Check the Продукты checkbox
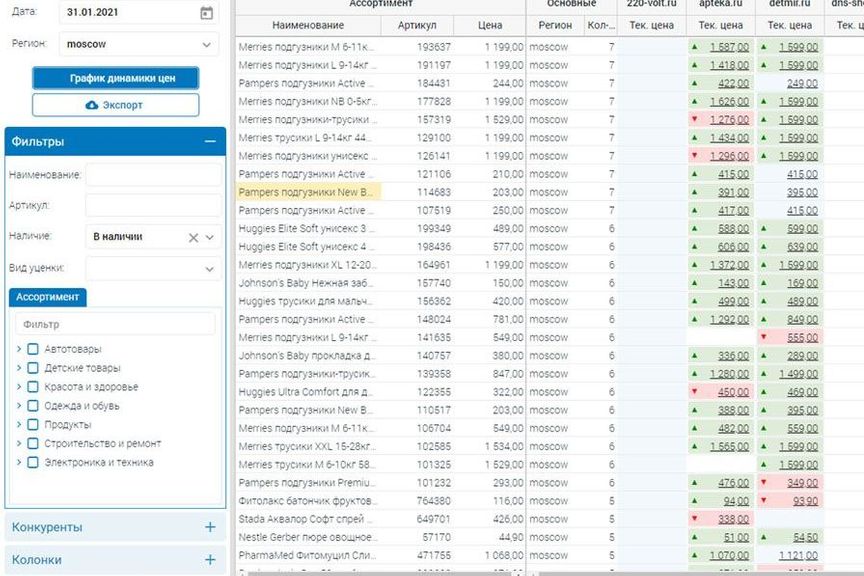The width and height of the screenshot is (864, 576). [x=33, y=424]
